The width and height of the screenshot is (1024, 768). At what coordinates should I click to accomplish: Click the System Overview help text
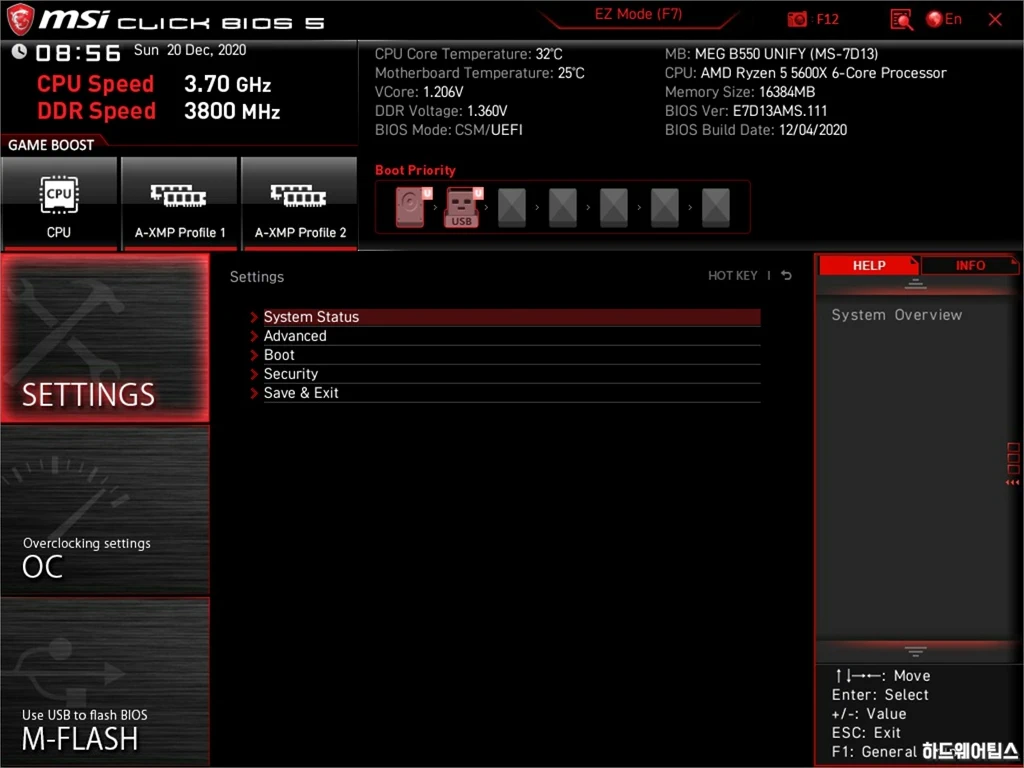click(897, 315)
